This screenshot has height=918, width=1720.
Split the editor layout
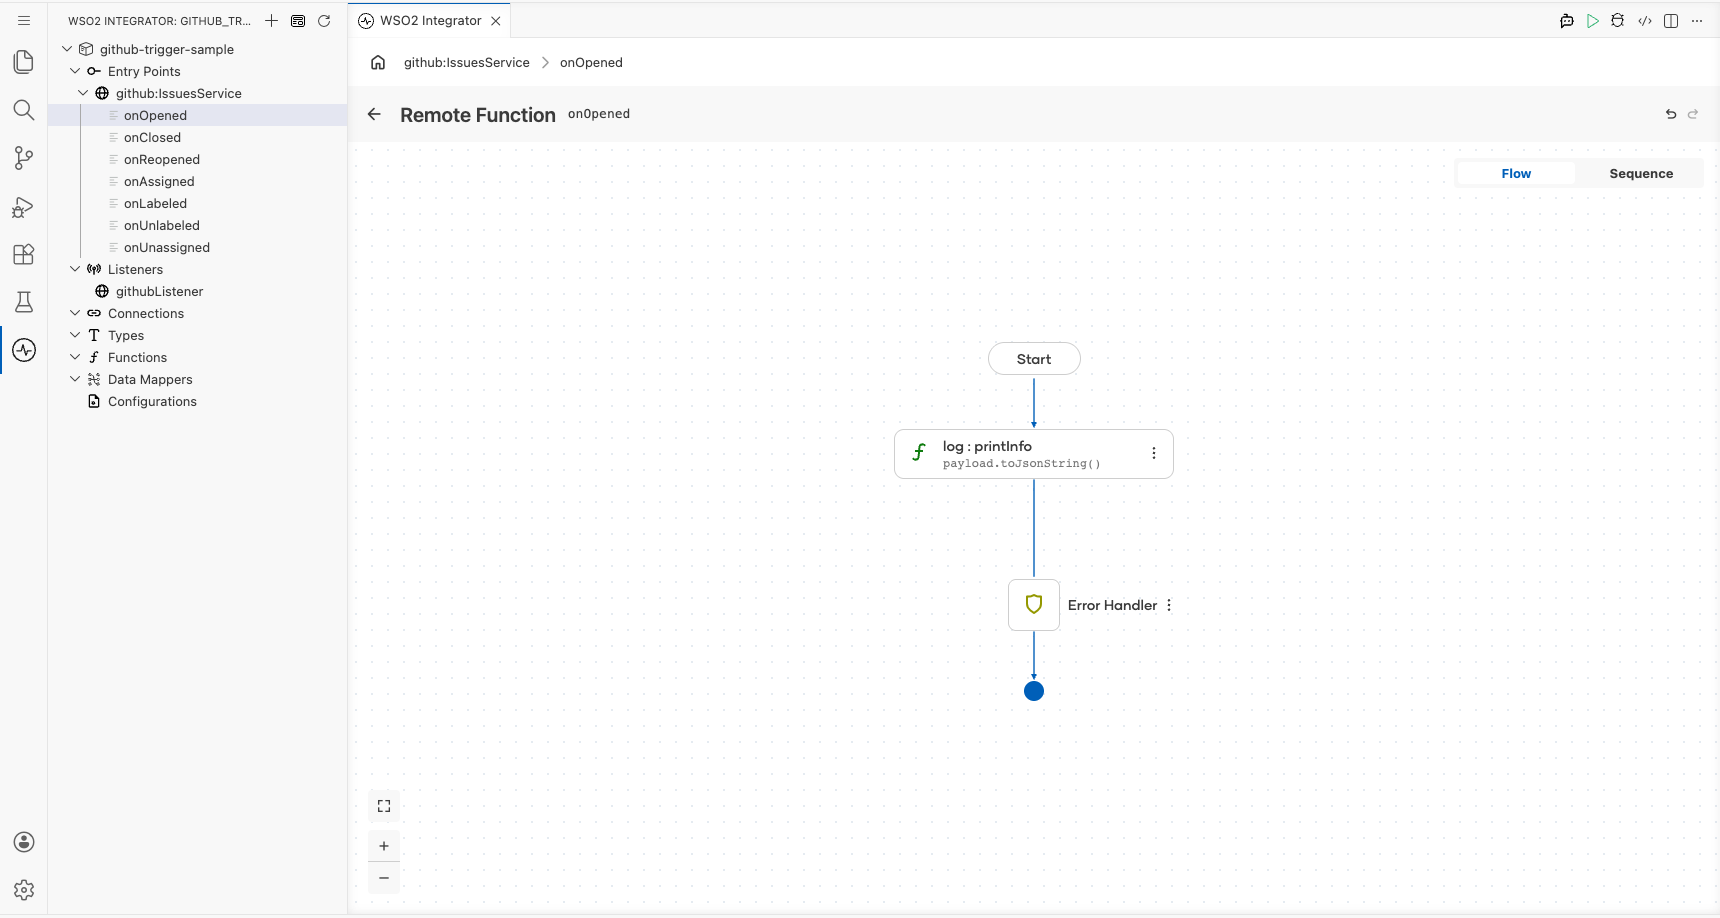coord(1671,21)
